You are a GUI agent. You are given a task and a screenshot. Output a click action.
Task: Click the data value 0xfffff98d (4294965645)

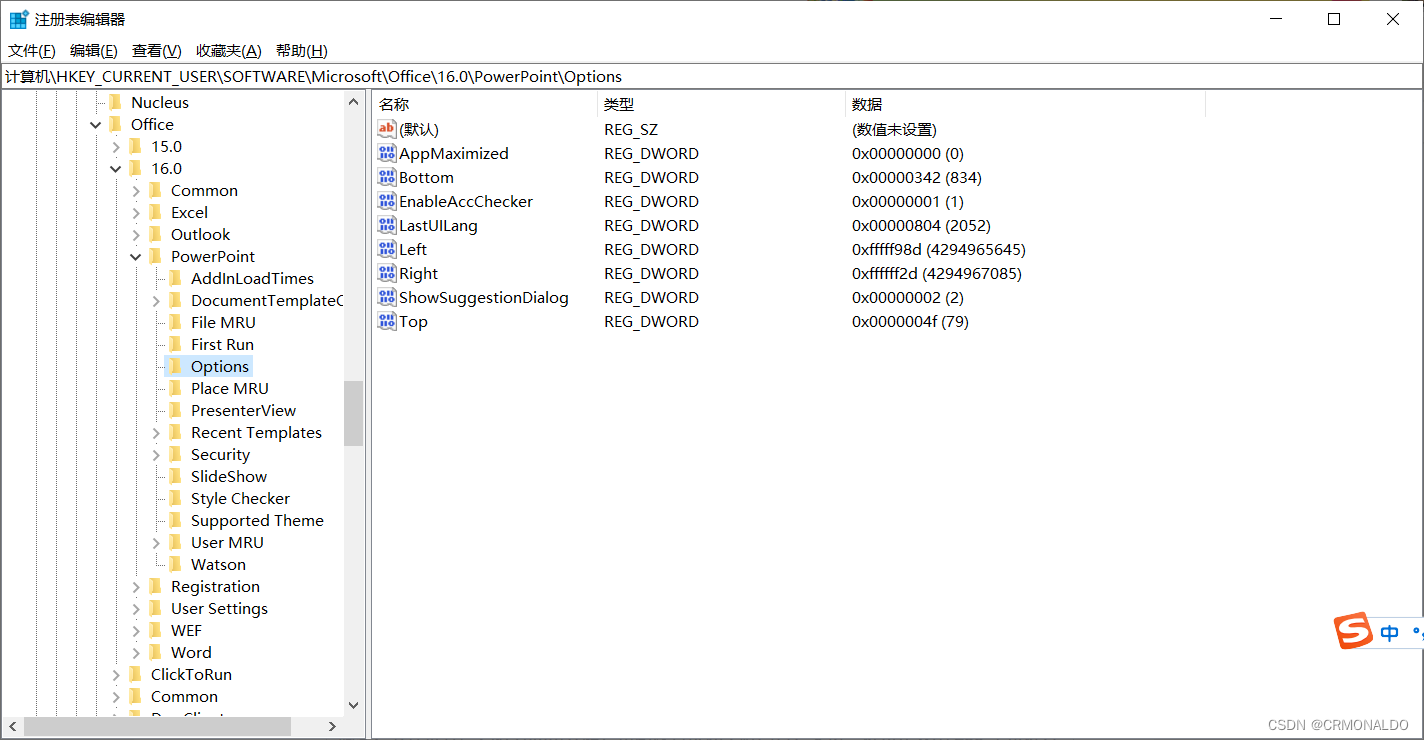click(x=939, y=249)
